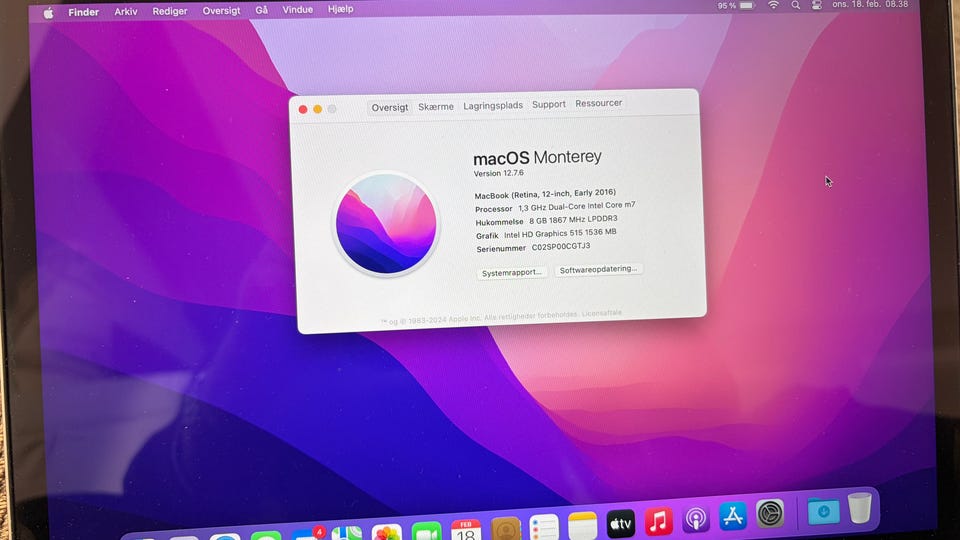Click the date and time ons. 18. feb.
The width and height of the screenshot is (960, 540).
click(x=870, y=4)
